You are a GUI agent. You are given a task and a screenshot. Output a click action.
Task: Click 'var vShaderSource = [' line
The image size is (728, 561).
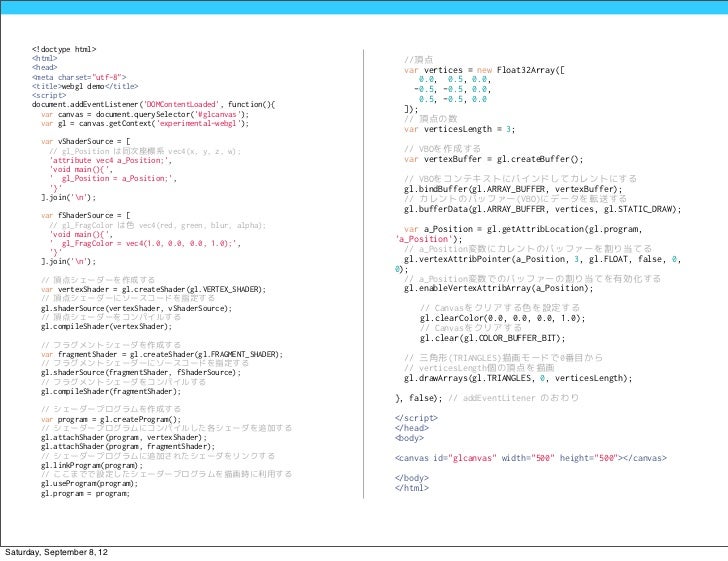pyautogui.click(x=85, y=141)
